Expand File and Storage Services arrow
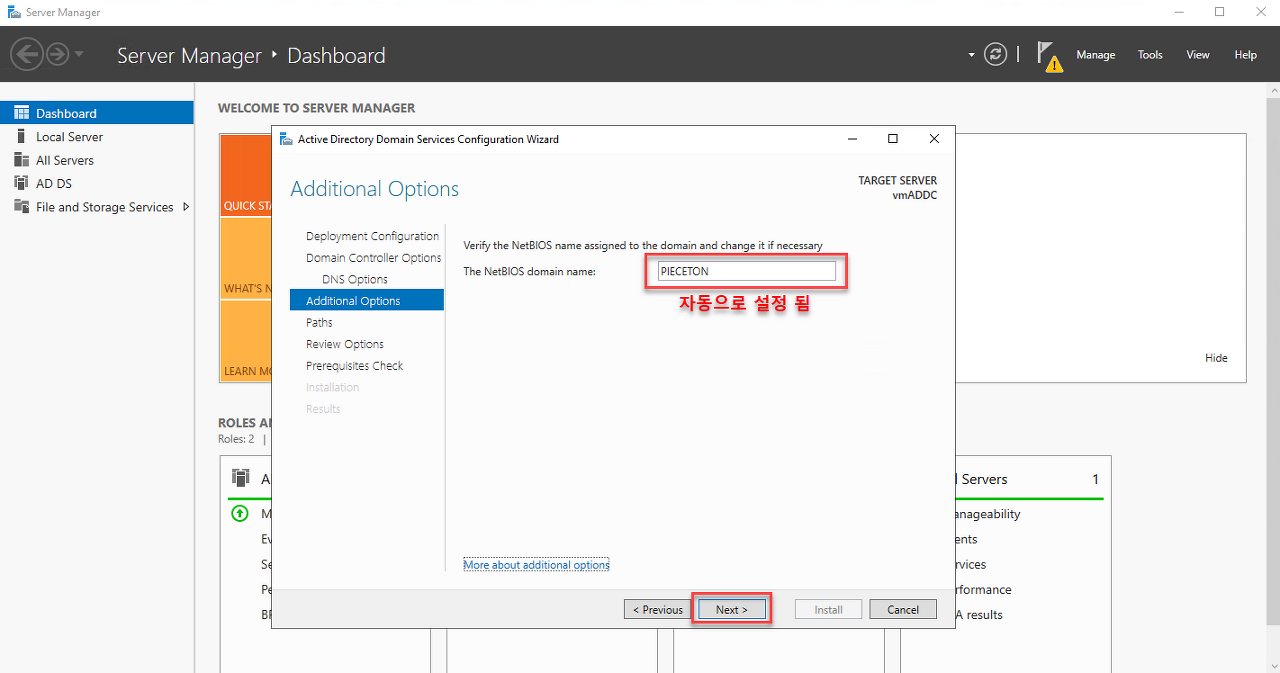The width and height of the screenshot is (1280, 673). [186, 207]
